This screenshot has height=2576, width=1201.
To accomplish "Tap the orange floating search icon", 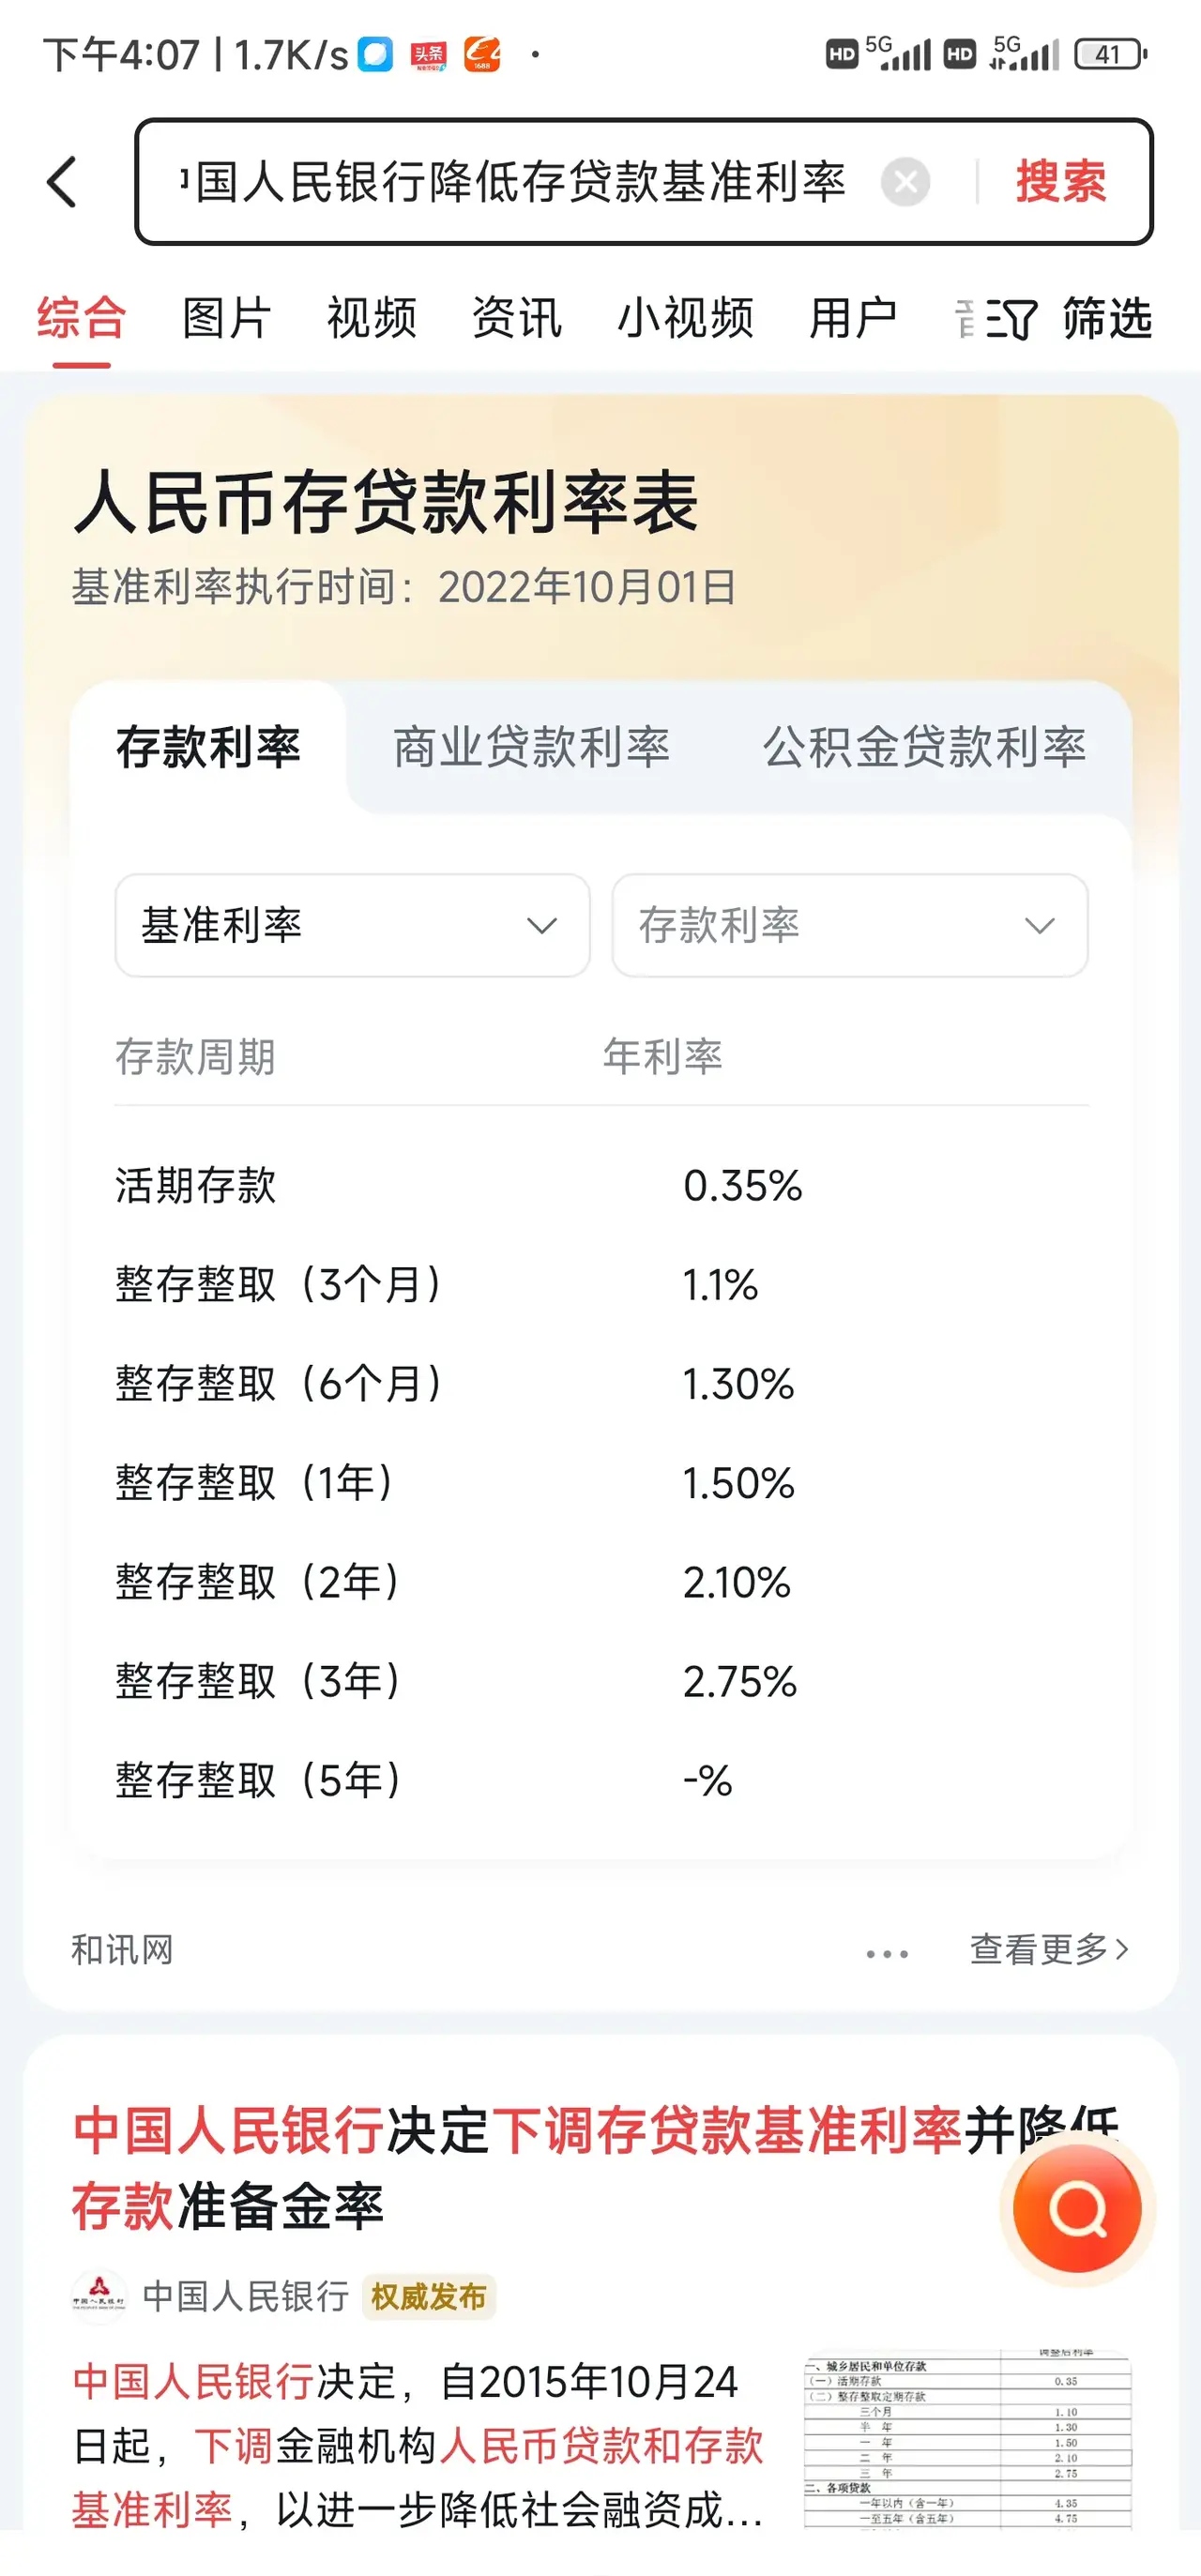I will click(1077, 2208).
